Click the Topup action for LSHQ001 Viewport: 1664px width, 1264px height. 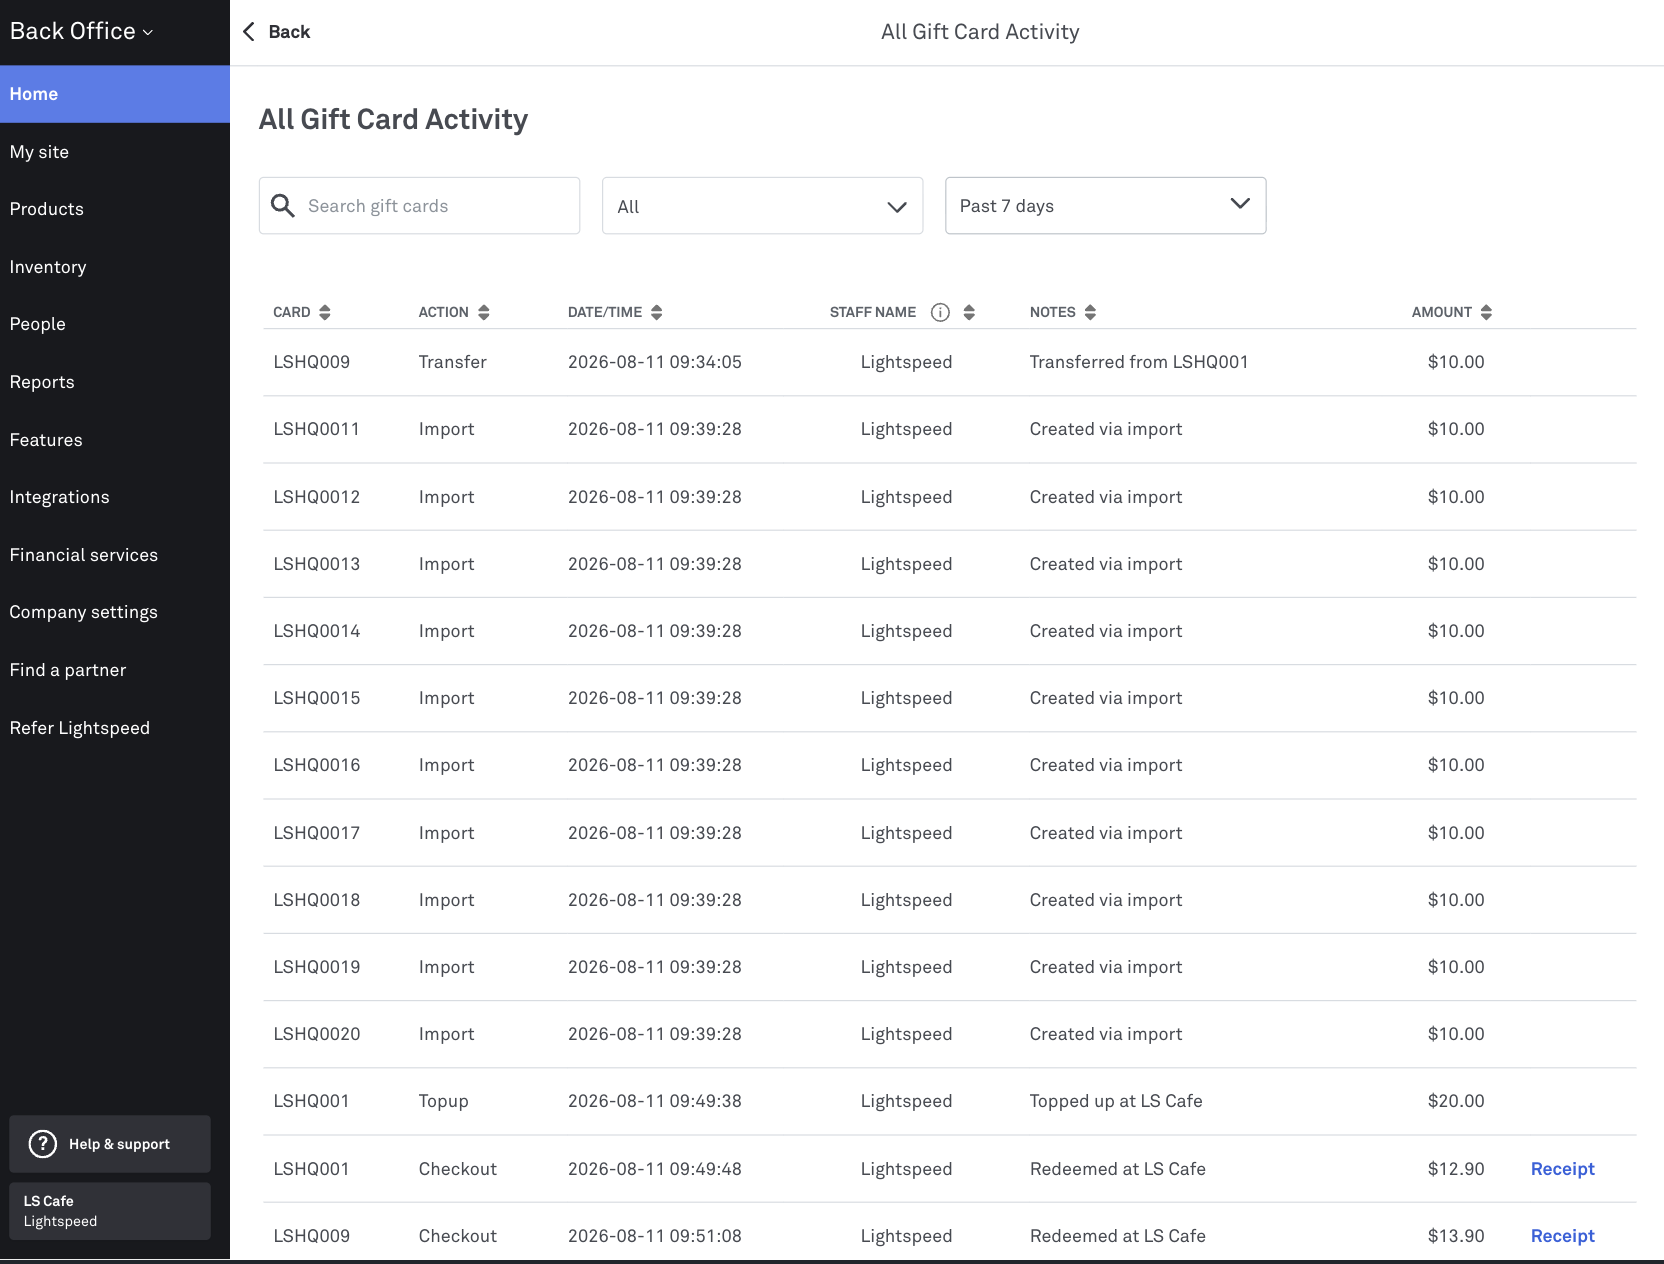pyautogui.click(x=443, y=1101)
